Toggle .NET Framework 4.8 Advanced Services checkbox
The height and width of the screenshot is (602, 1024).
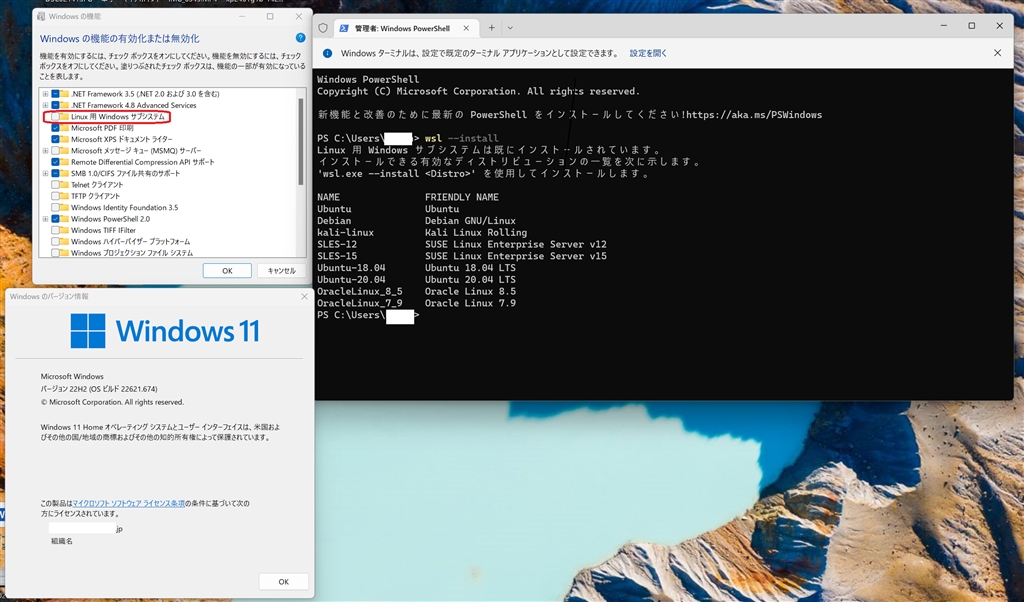pyautogui.click(x=56, y=105)
